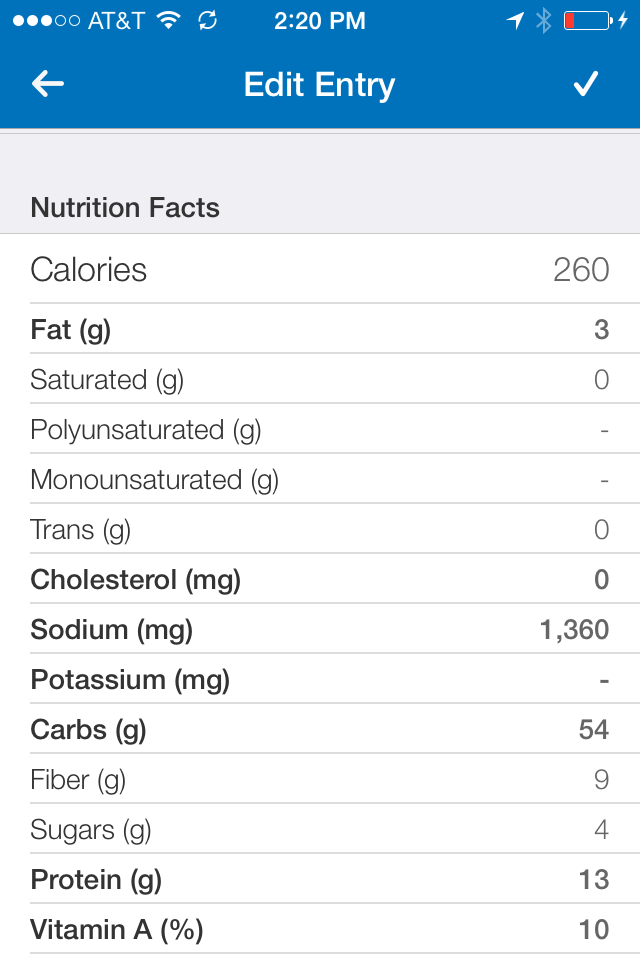Select the Fat (g) value field

click(601, 329)
